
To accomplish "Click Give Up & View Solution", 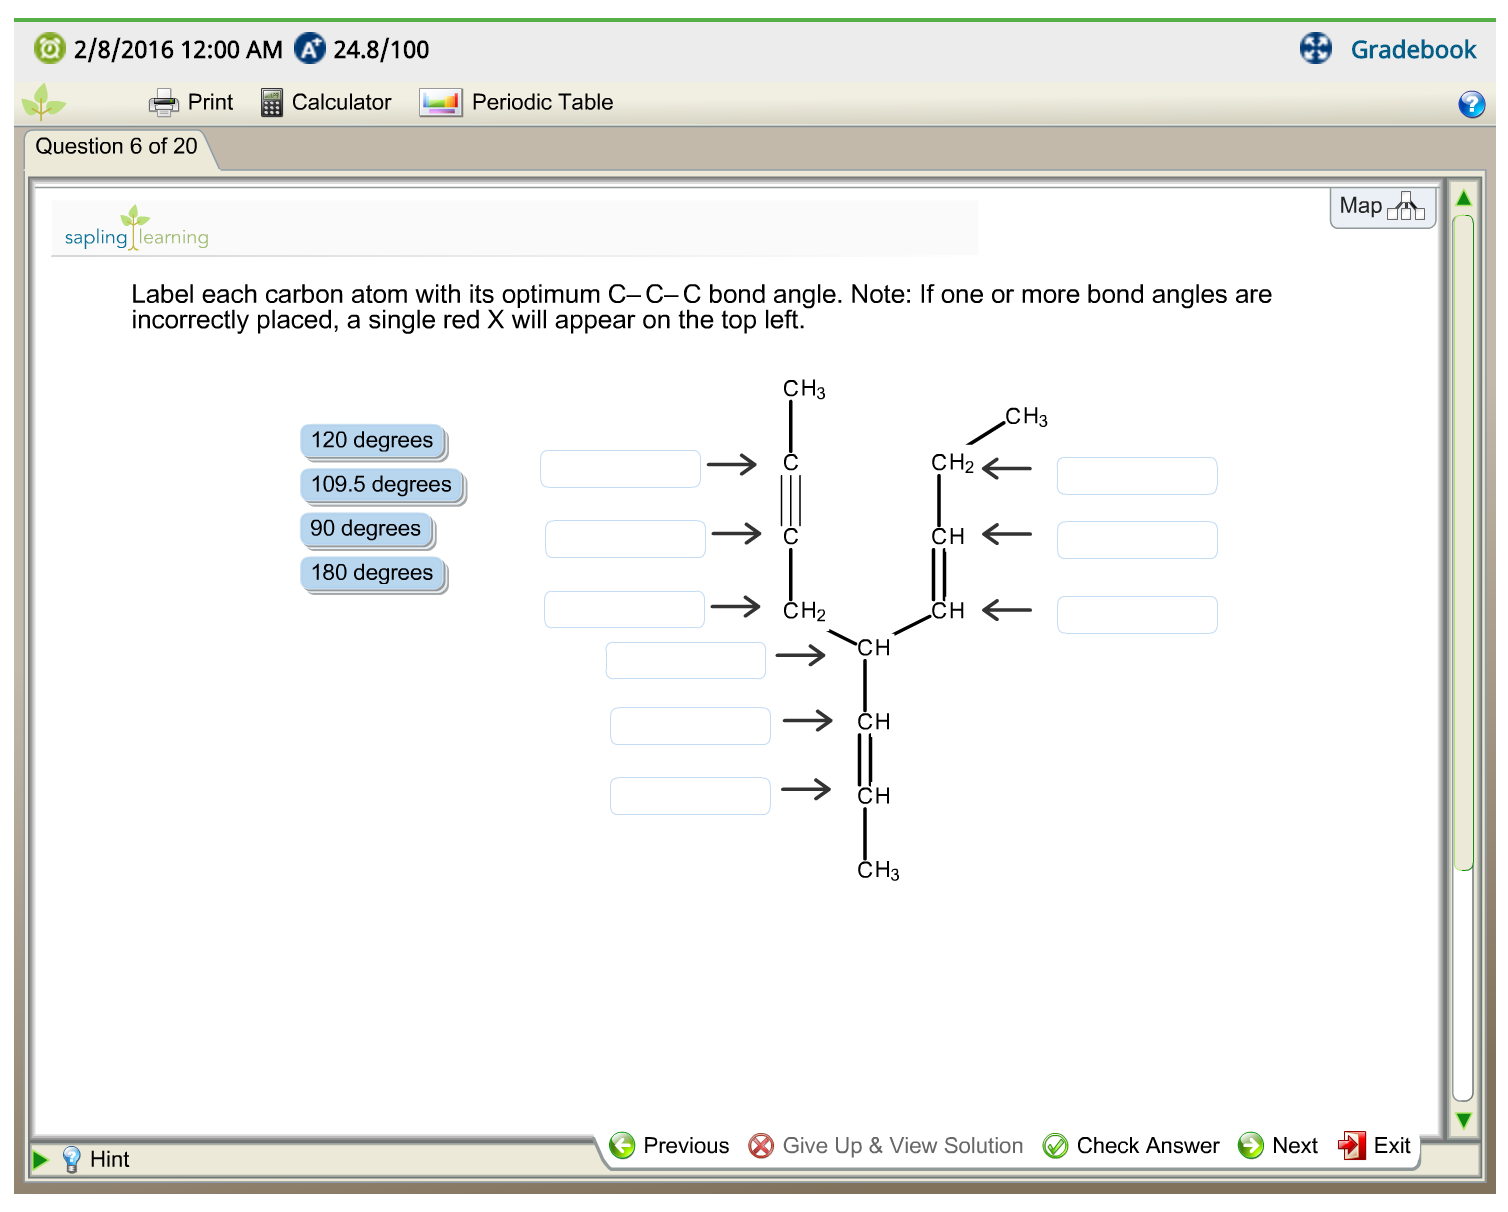I will 886,1146.
